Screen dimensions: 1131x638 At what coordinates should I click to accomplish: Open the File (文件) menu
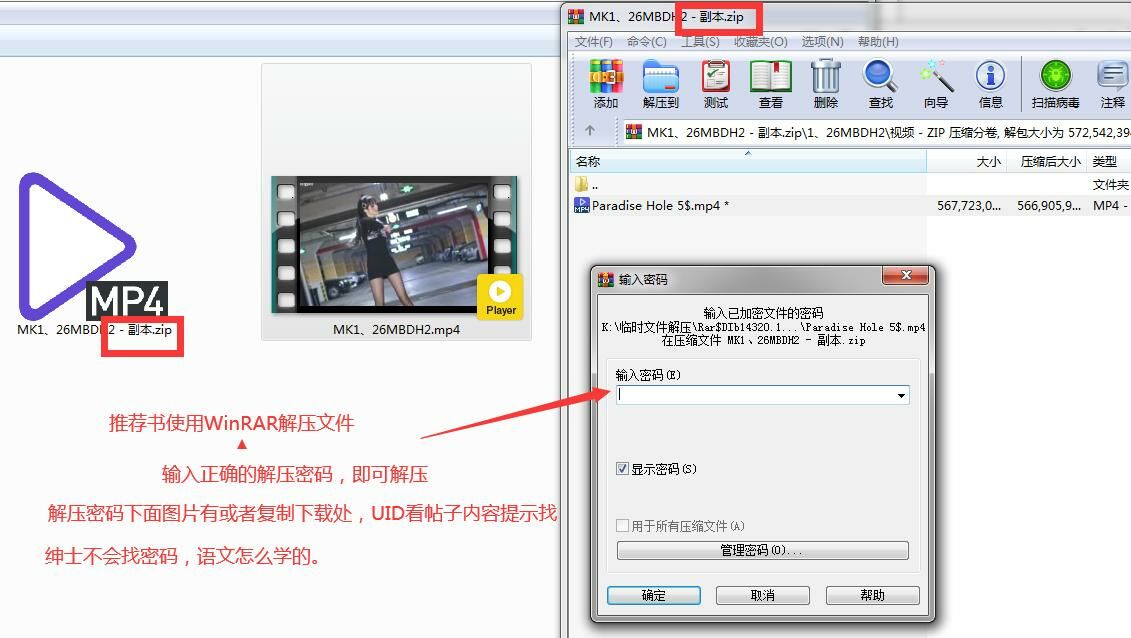[593, 42]
